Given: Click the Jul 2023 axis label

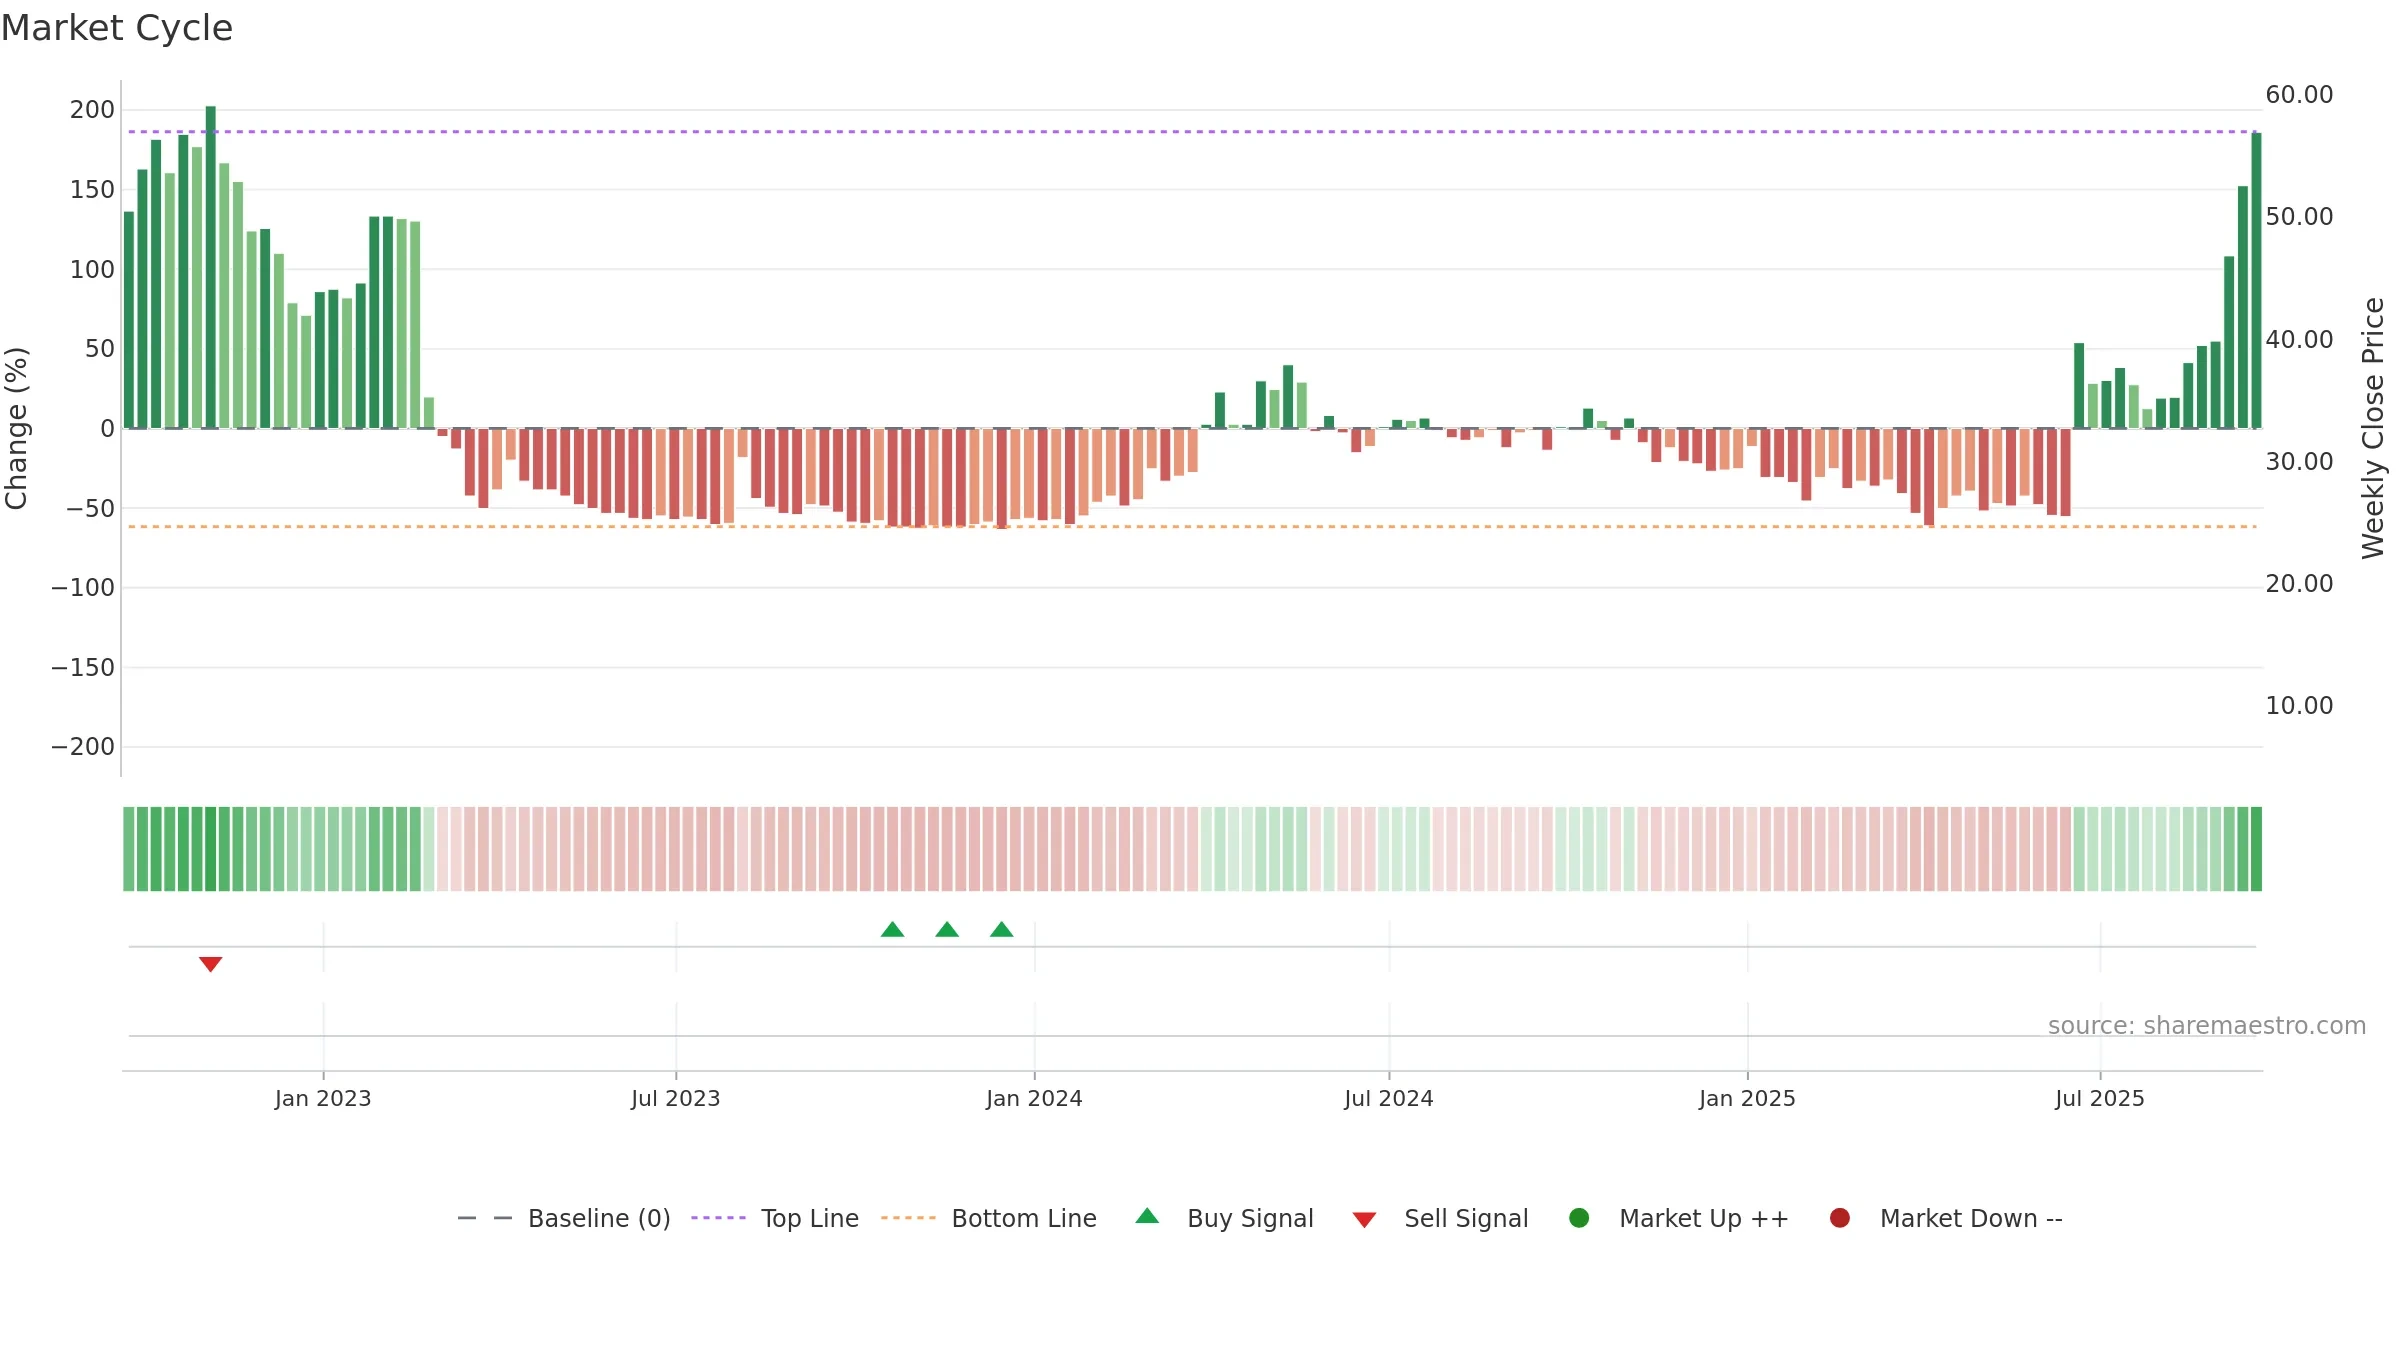Looking at the screenshot, I should 675,1098.
